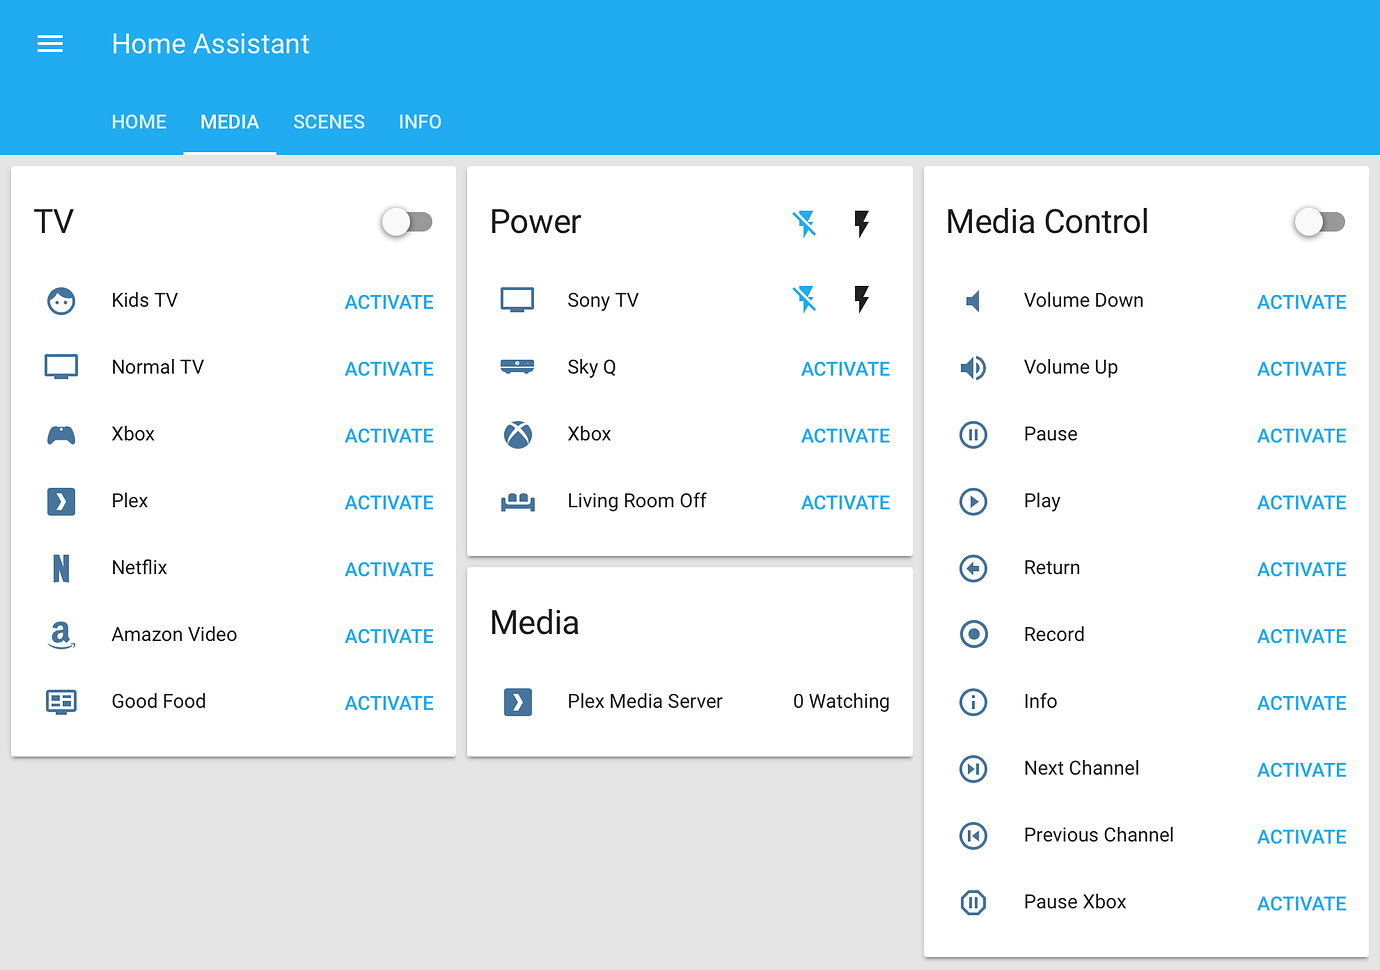
Task: Activate the Living Room Off scene
Action: [x=845, y=502]
